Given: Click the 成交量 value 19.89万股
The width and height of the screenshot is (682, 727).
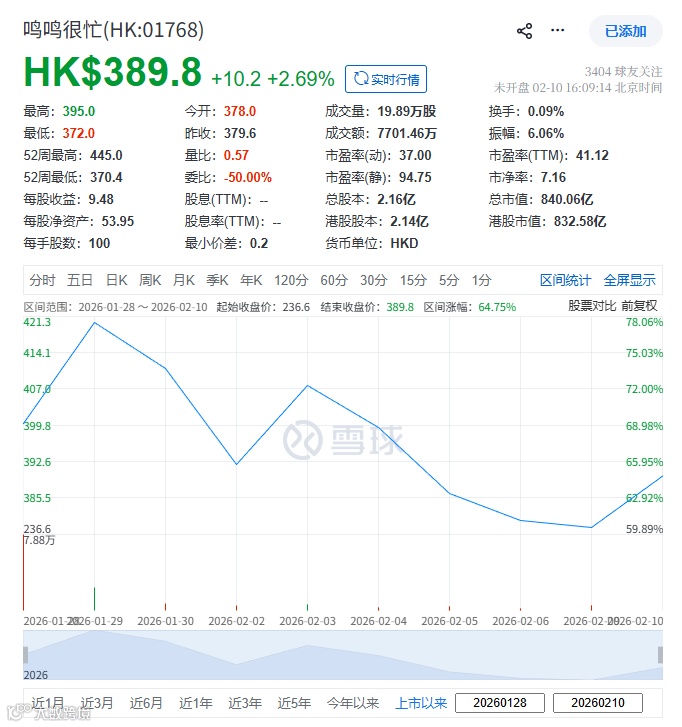Looking at the screenshot, I should [x=407, y=111].
